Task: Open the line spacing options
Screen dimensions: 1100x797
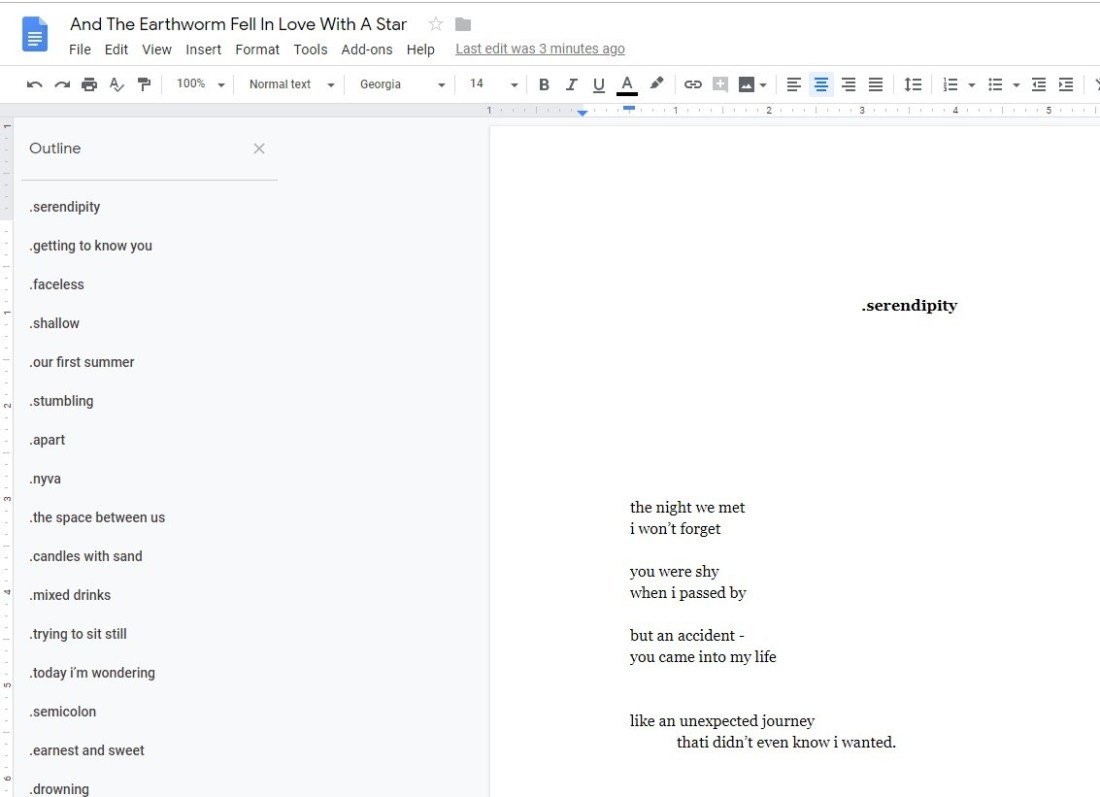Action: coord(912,85)
